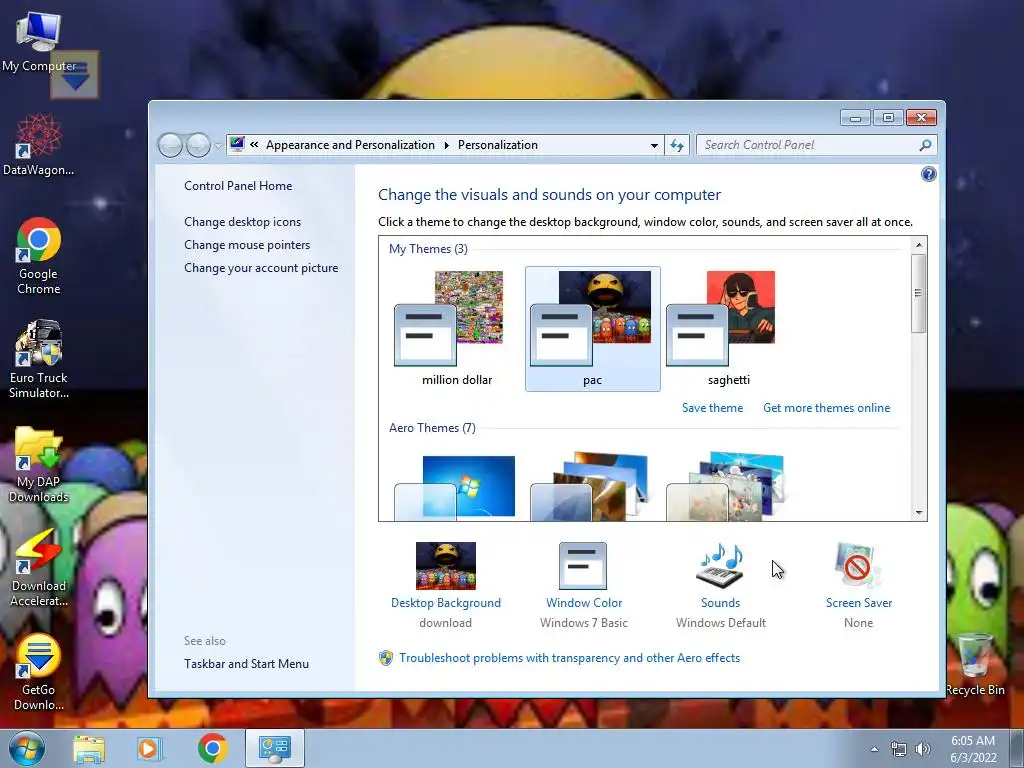Show hidden system tray icons

pos(874,749)
